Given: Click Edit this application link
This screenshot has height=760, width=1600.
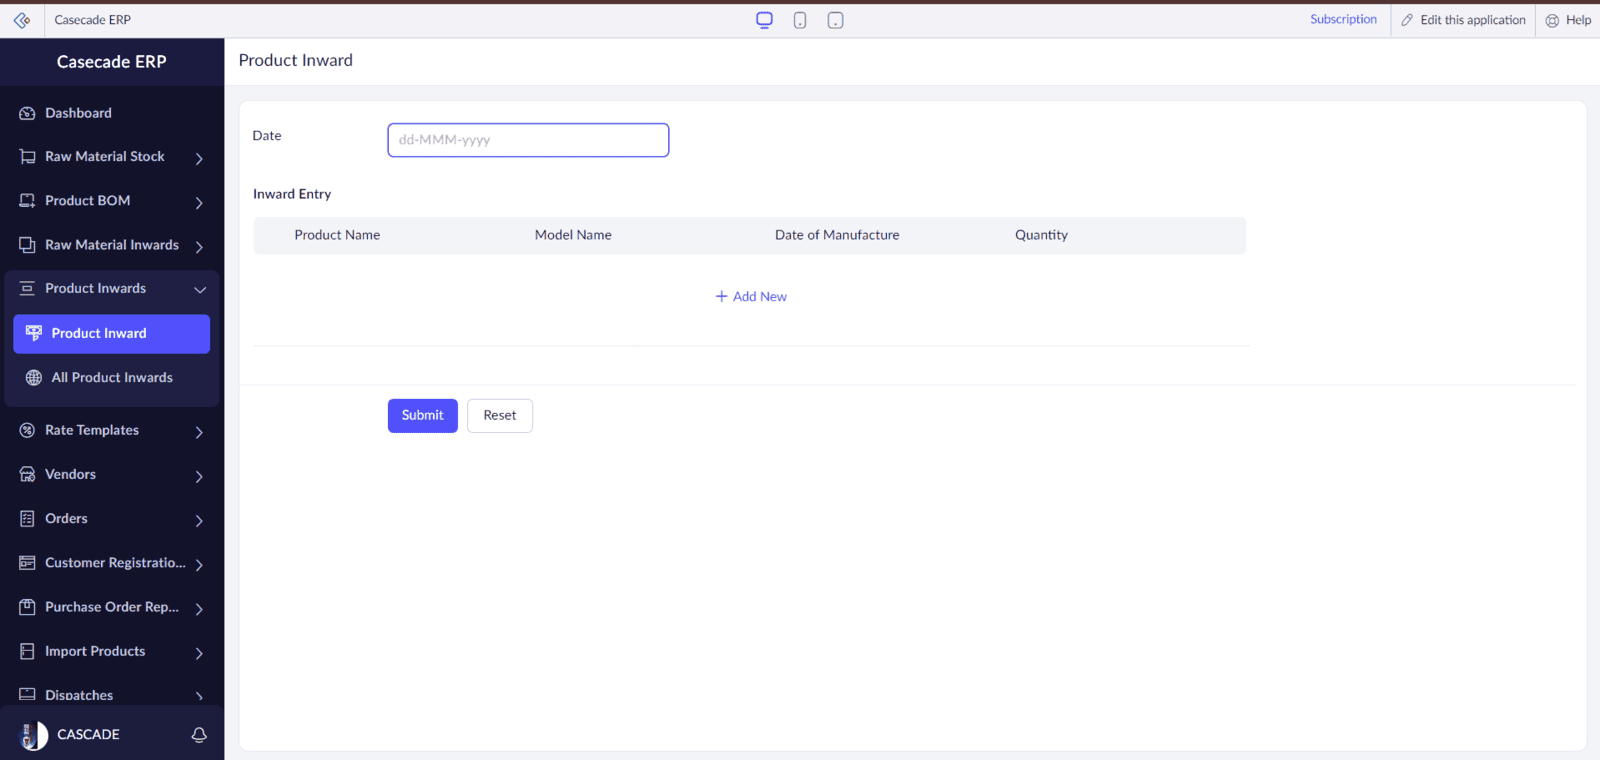Looking at the screenshot, I should tap(1473, 20).
